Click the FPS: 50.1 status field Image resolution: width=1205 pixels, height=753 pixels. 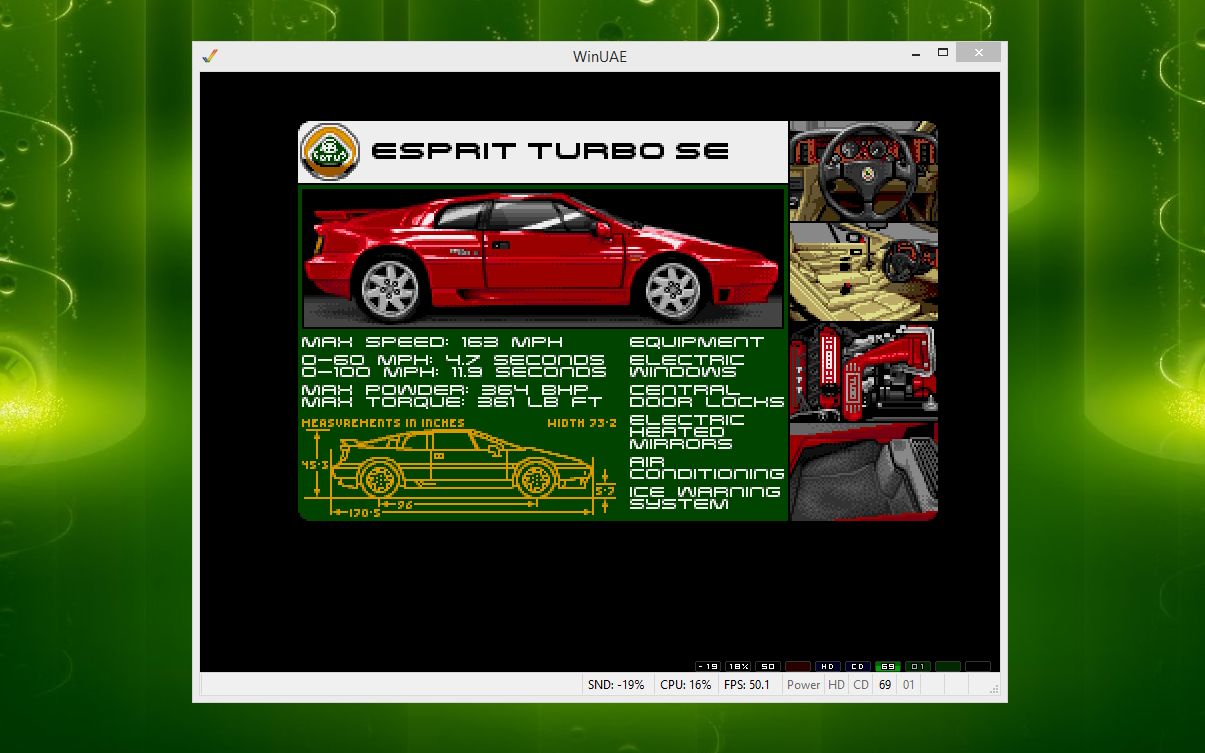tap(750, 685)
